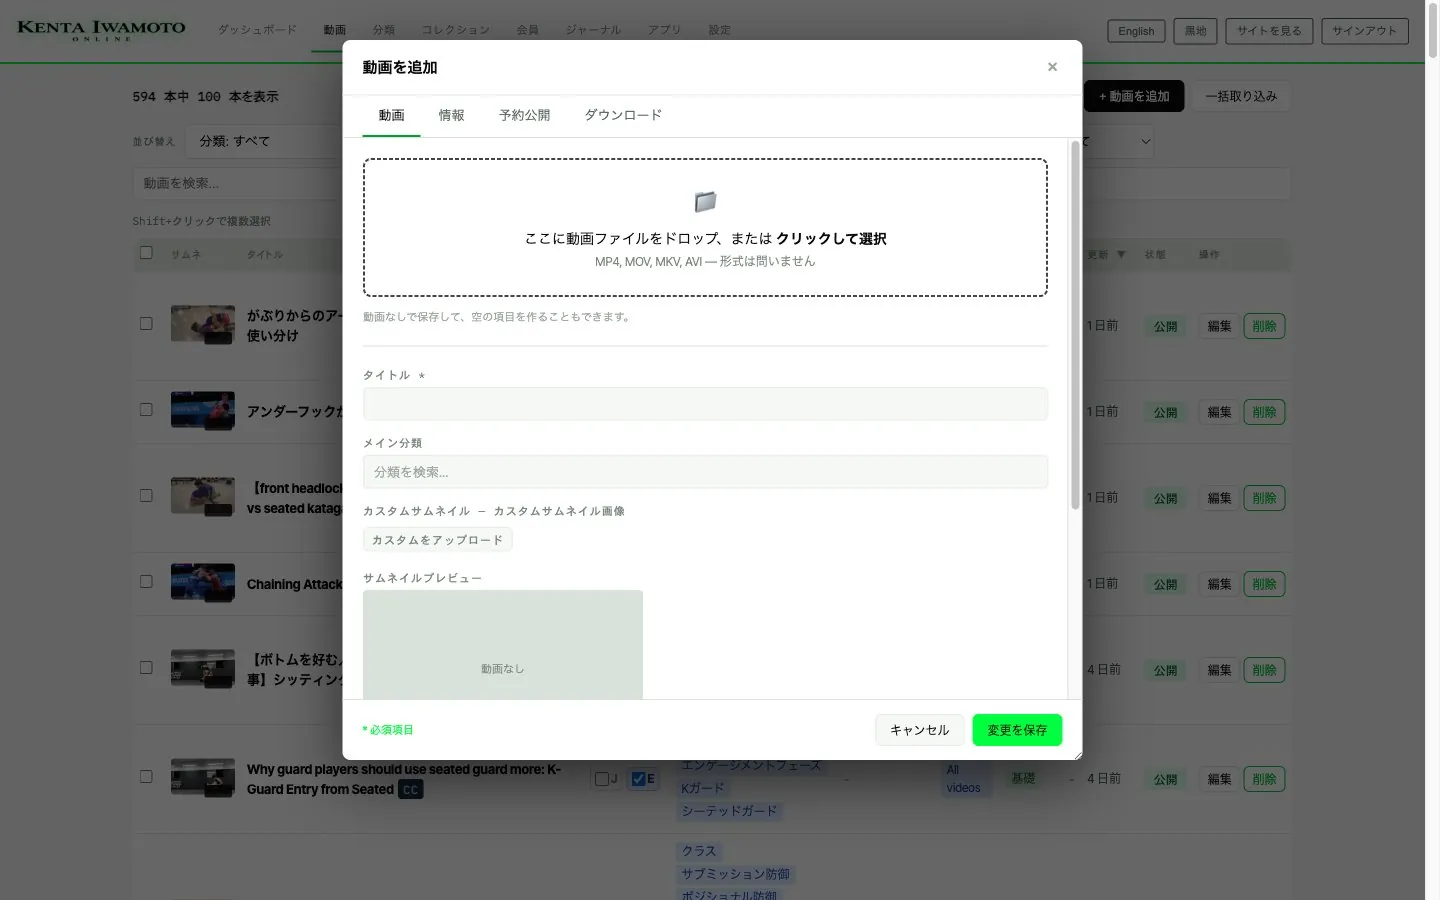This screenshot has height=900, width=1440.
Task: Click the 変更を保存 button
Action: pyautogui.click(x=1017, y=730)
